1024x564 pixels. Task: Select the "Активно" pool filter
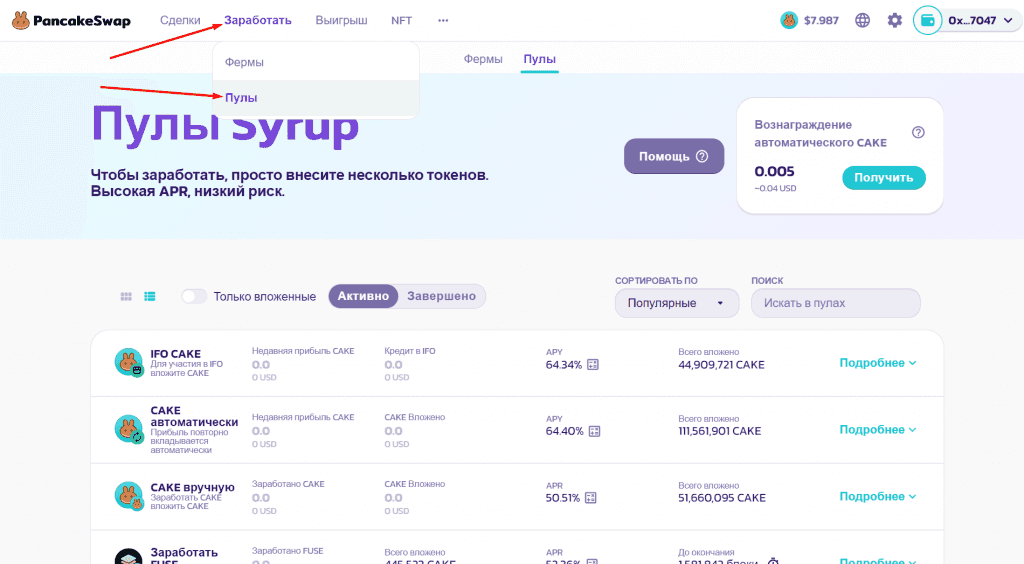coord(363,296)
